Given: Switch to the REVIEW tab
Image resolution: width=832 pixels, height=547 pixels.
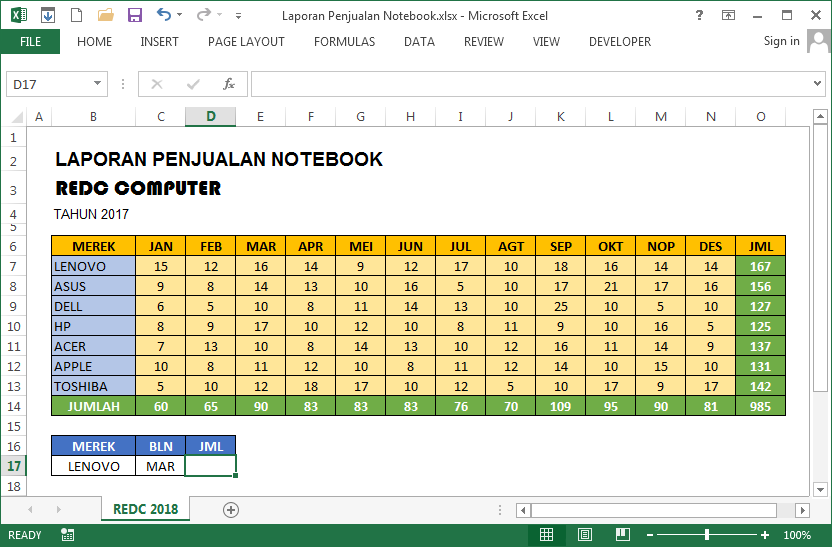Looking at the screenshot, I should [483, 41].
